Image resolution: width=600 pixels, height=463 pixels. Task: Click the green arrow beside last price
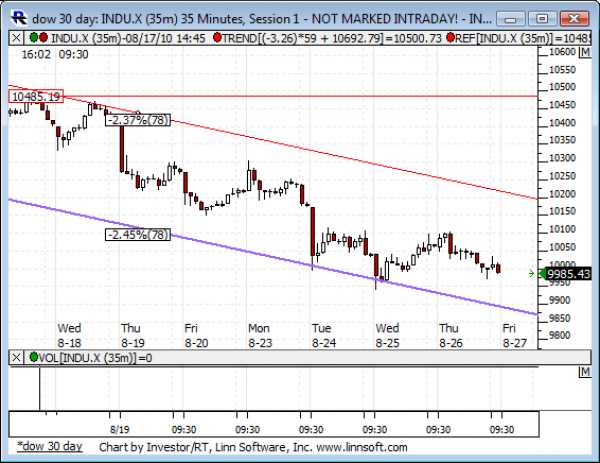pyautogui.click(x=531, y=273)
